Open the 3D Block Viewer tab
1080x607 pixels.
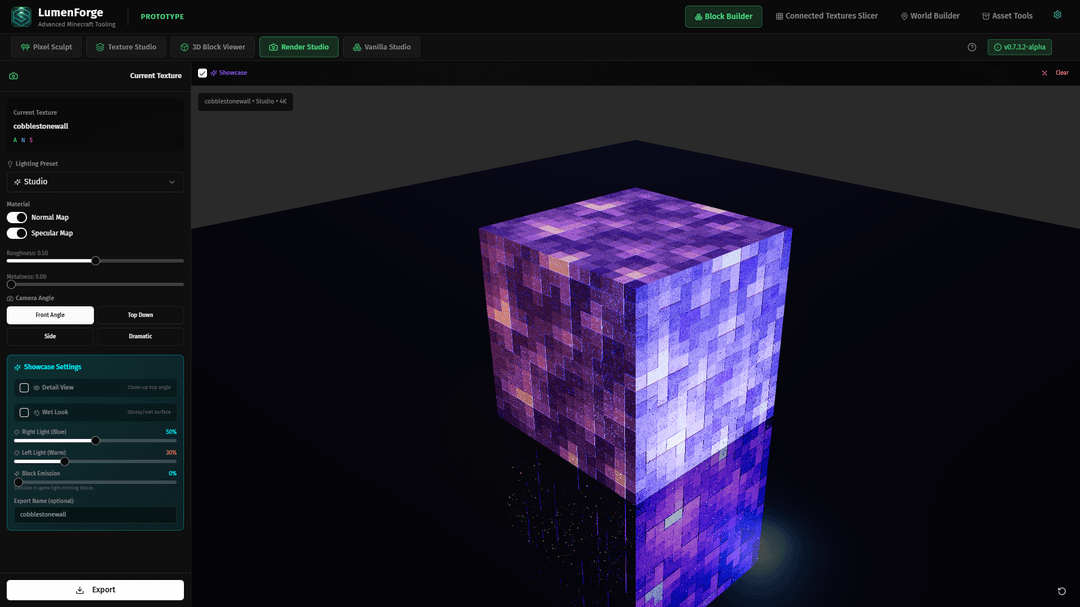coord(212,47)
